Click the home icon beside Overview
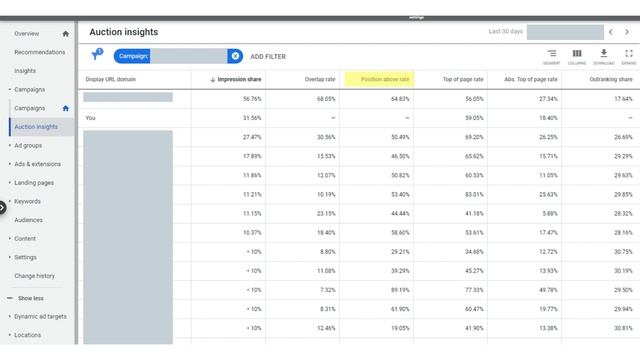640x360 pixels. (66, 34)
